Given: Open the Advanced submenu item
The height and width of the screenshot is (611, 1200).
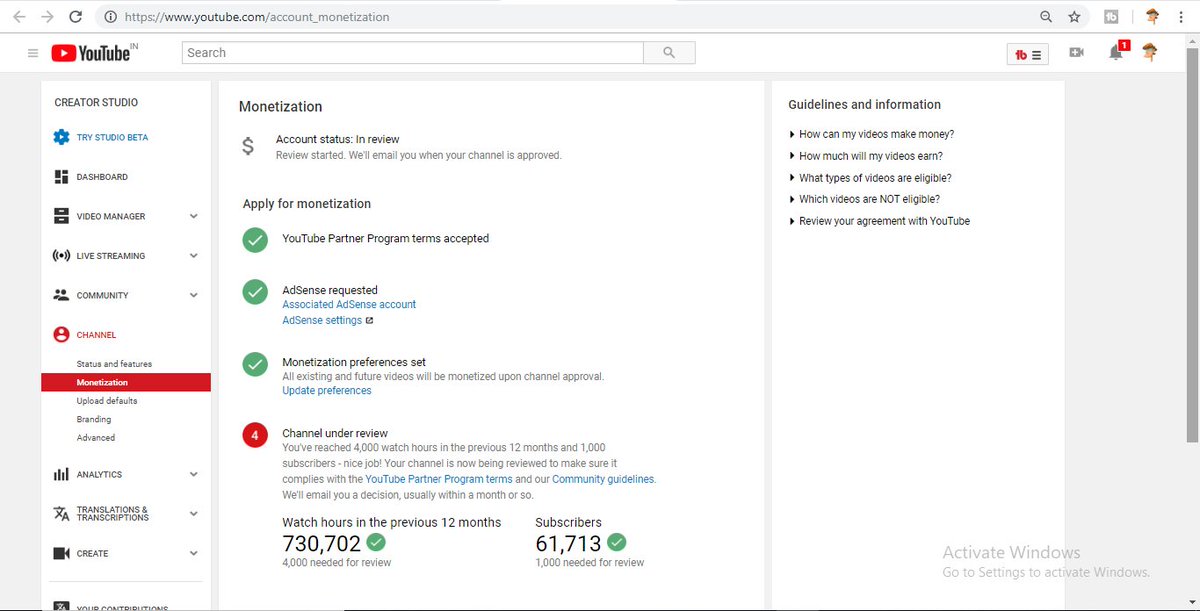Looking at the screenshot, I should 96,438.
